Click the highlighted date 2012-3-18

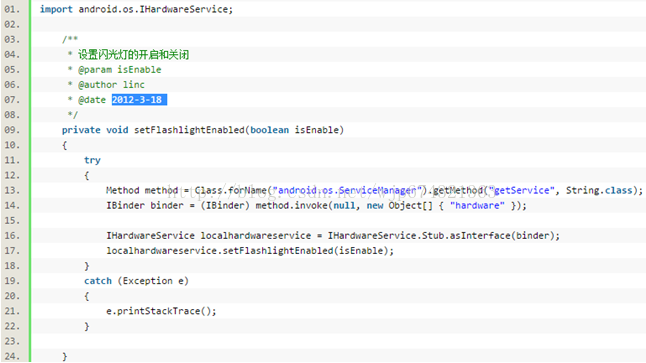(139, 100)
